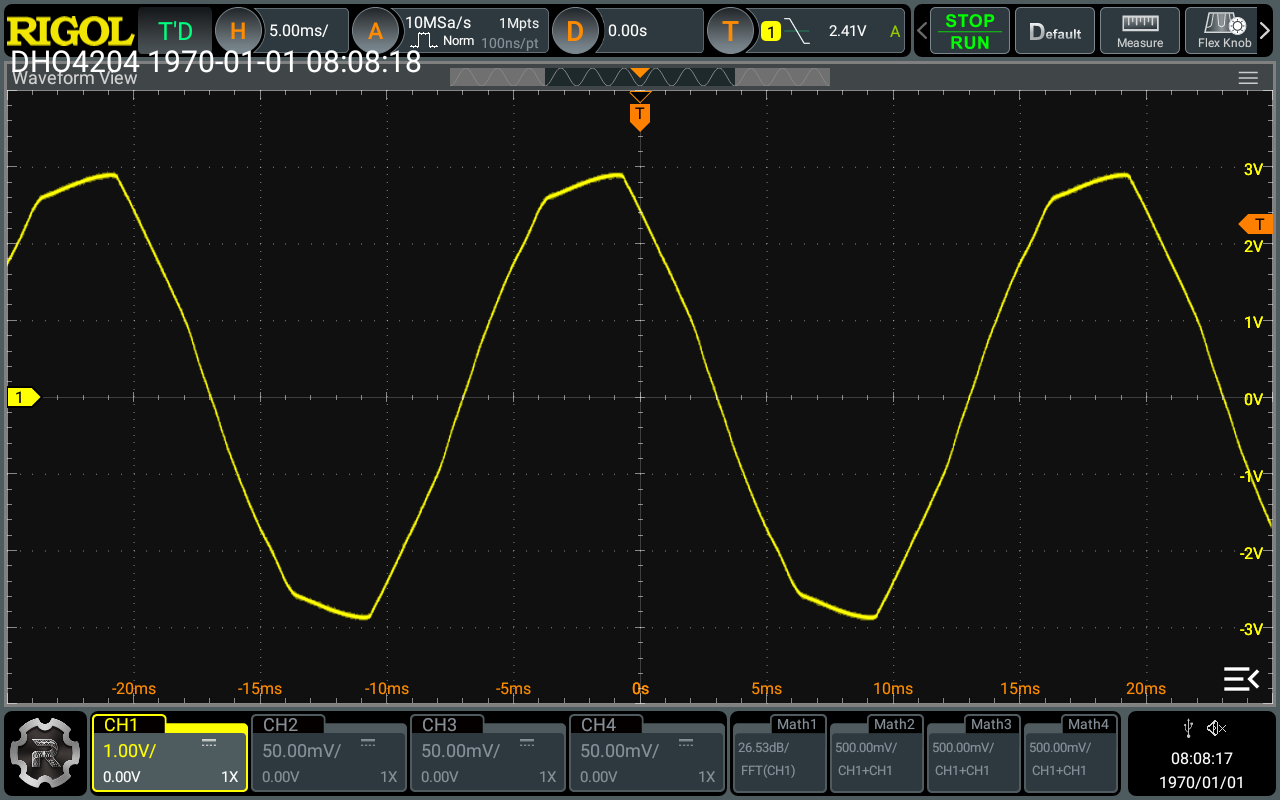The image size is (1280, 800).
Task: Click the clock showing 08:08:17
Action: click(x=1201, y=759)
